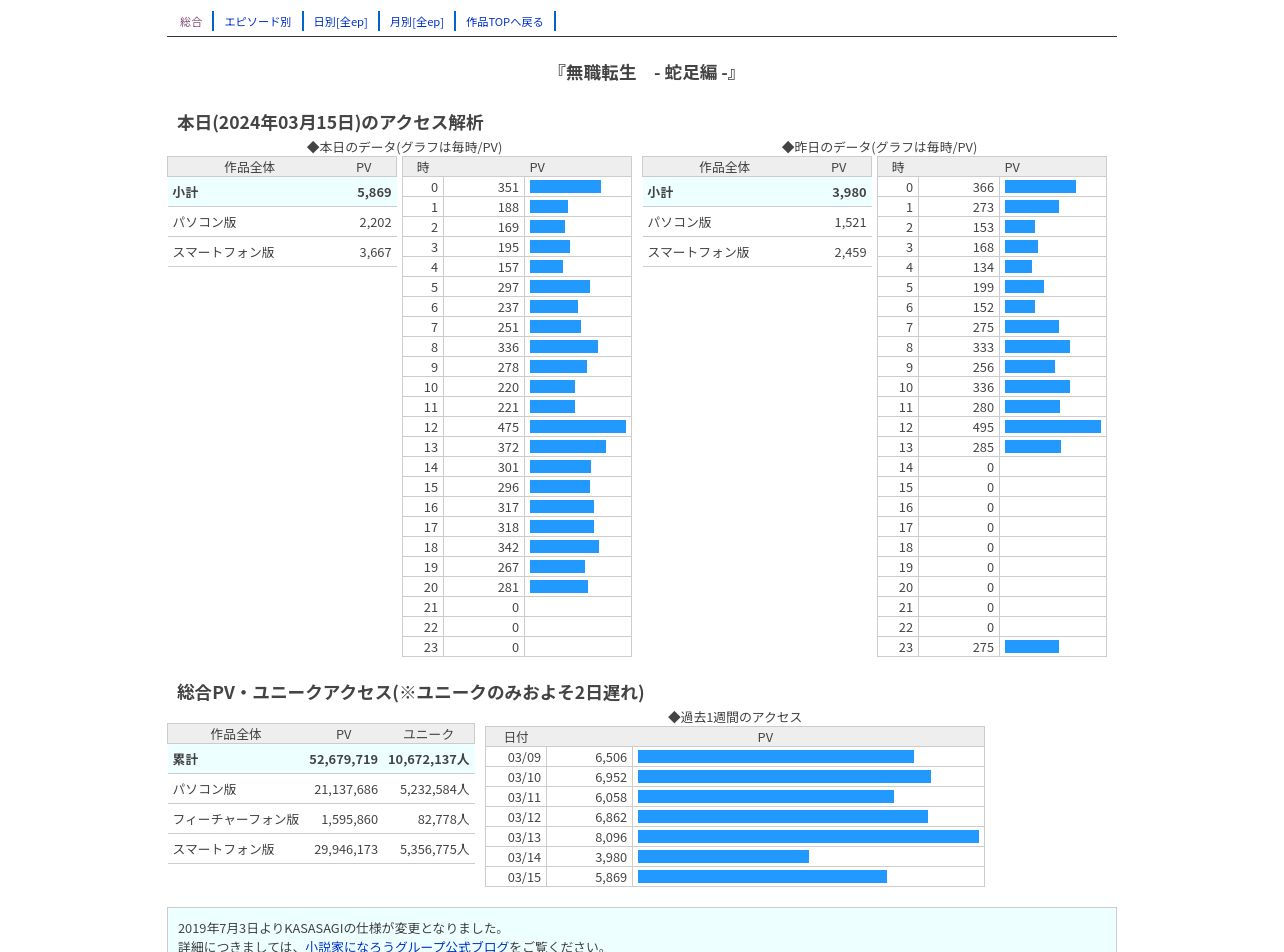Click the title 無職転生 - 蛇足編 -
This screenshot has width=1284, height=952.
[x=646, y=72]
